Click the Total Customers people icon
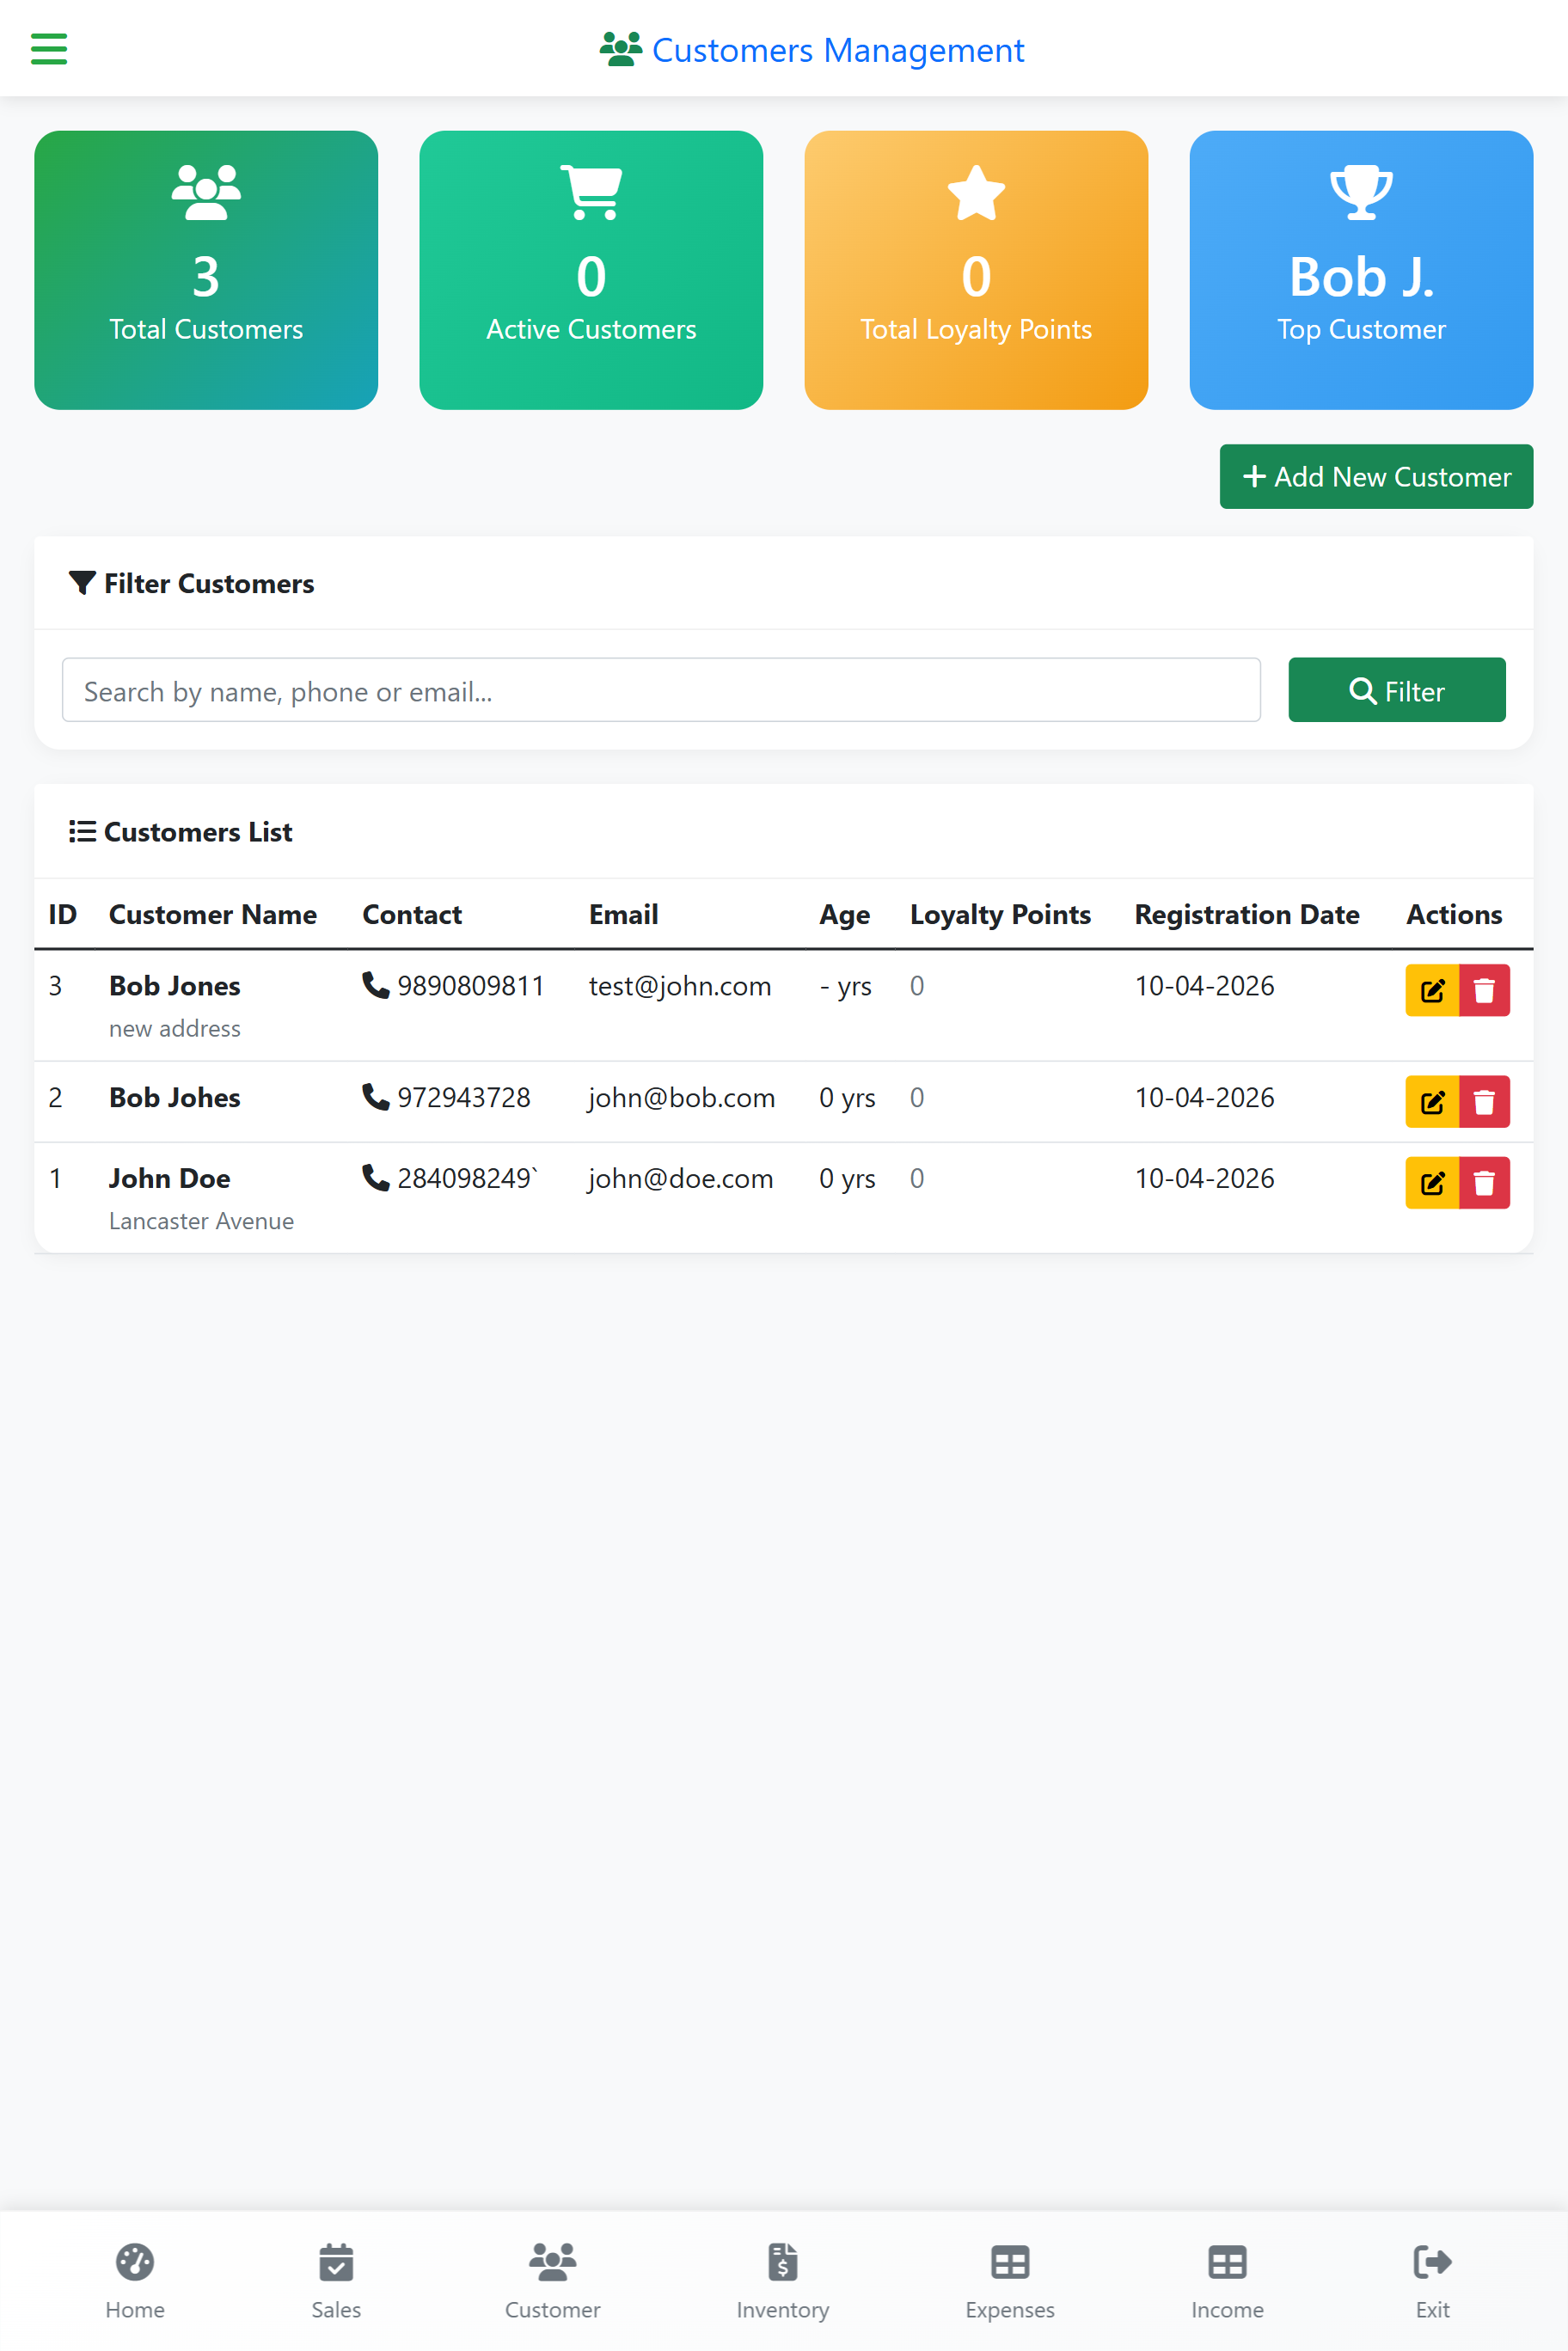The height and width of the screenshot is (2351, 1568). point(206,192)
